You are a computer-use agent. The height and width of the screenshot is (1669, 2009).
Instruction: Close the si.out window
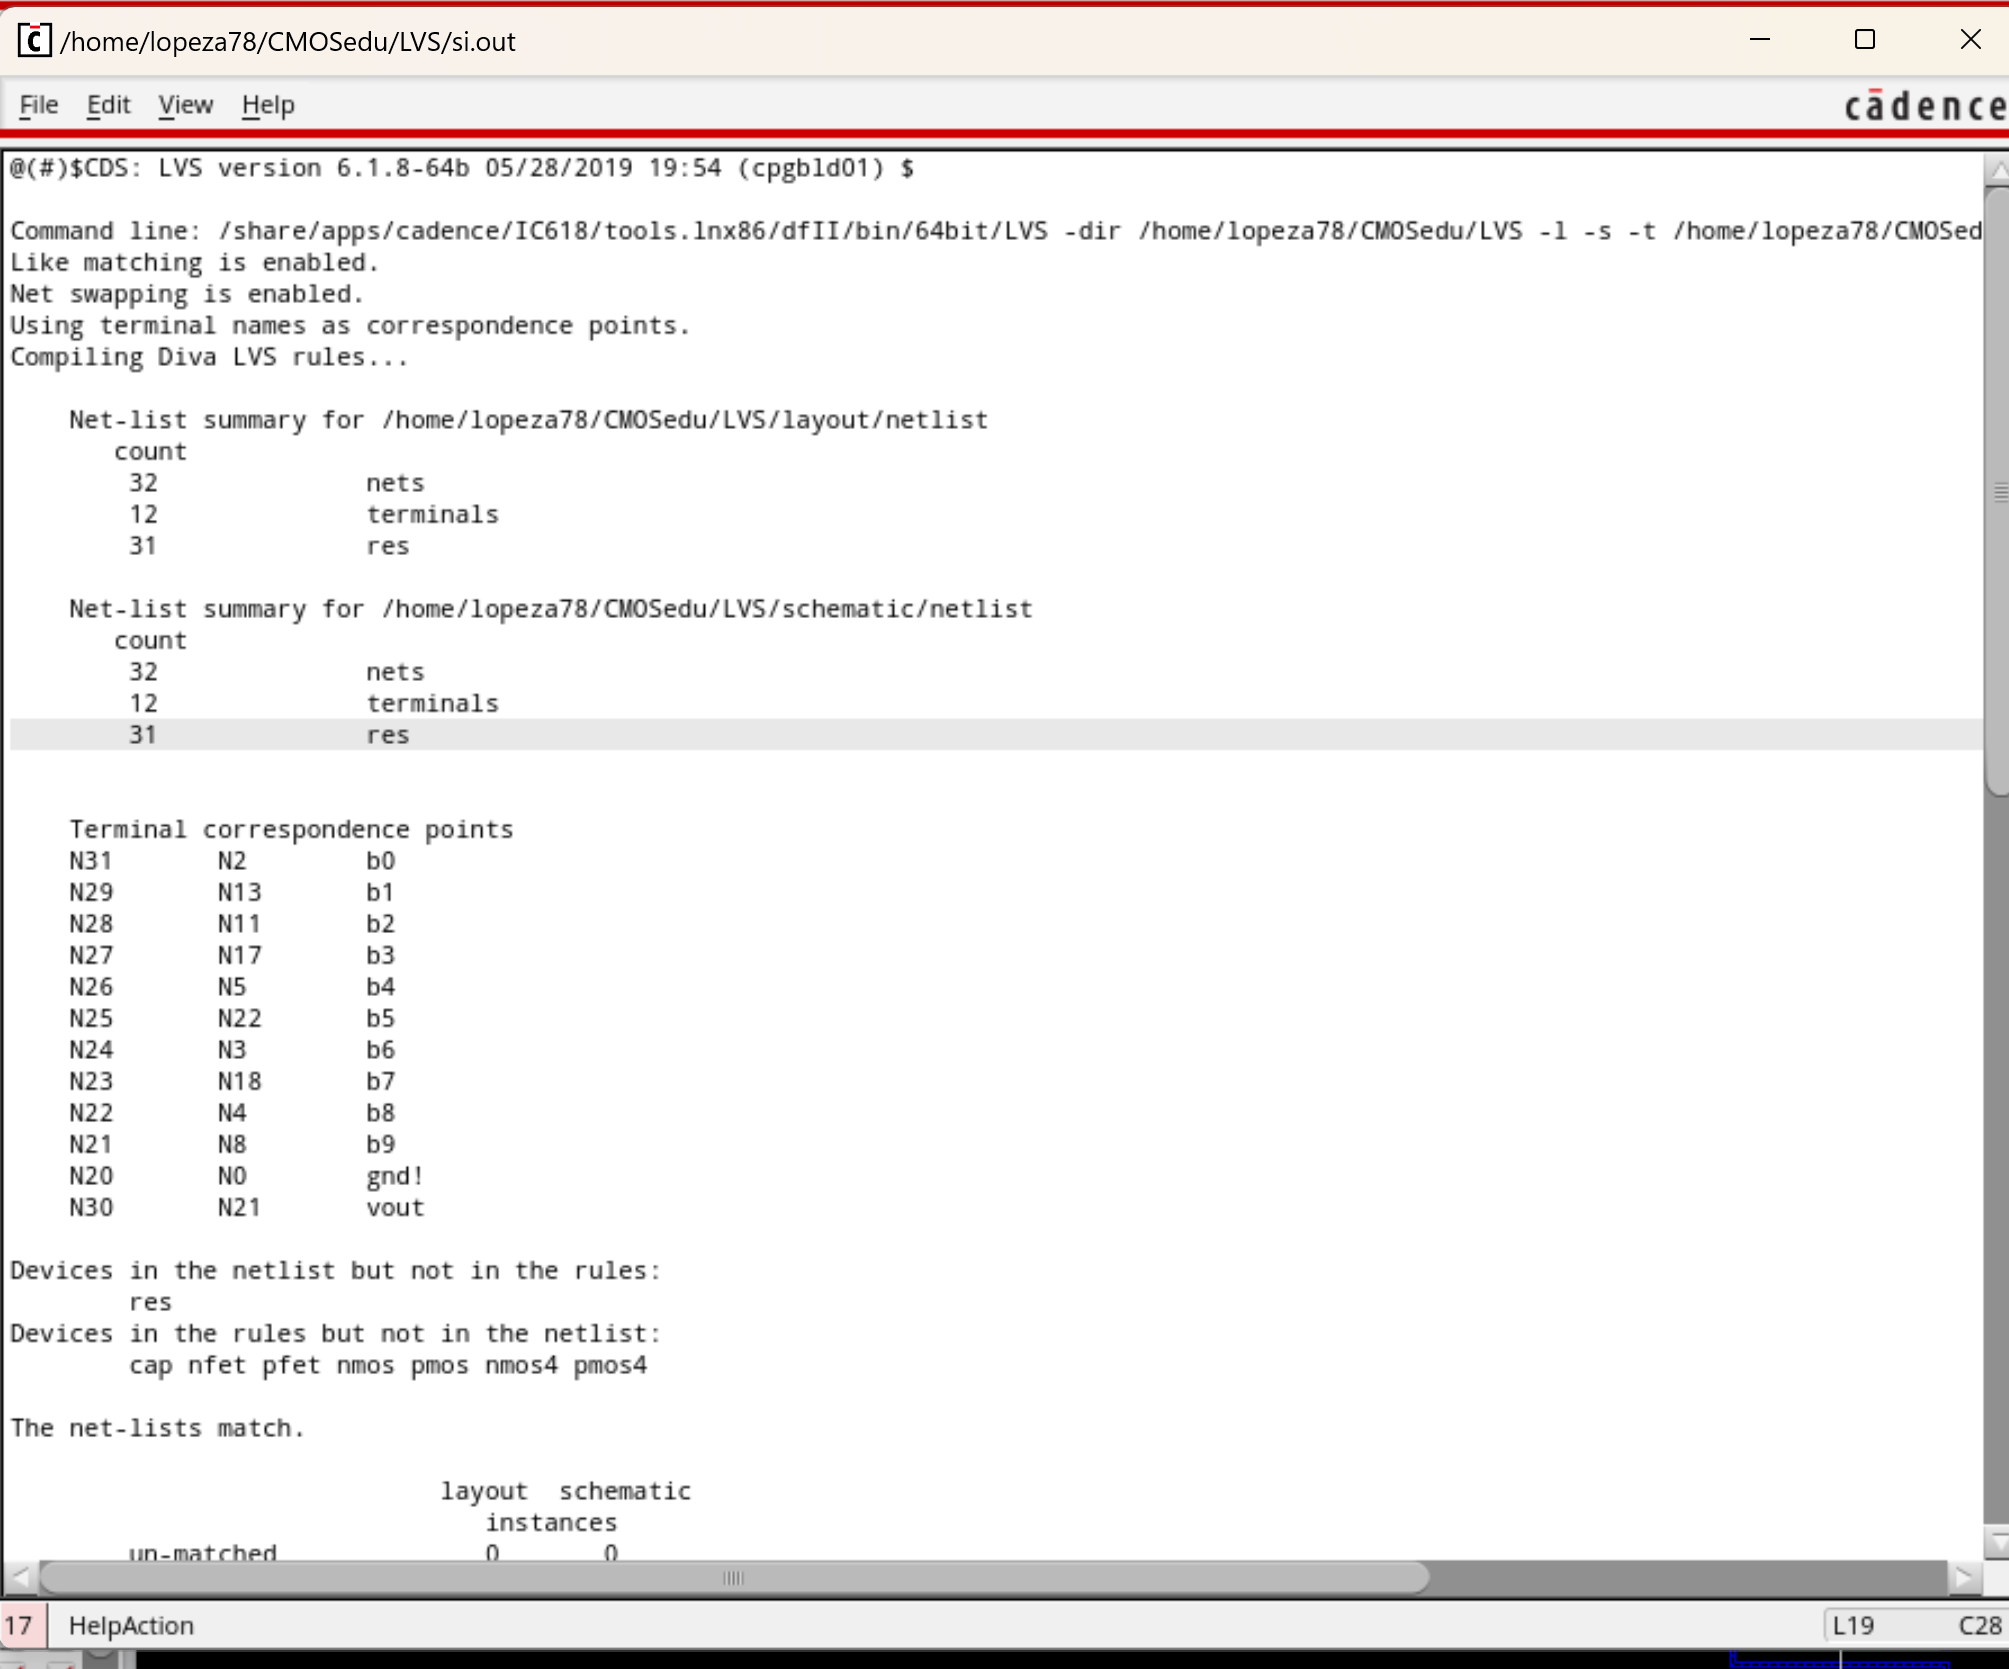point(1970,40)
